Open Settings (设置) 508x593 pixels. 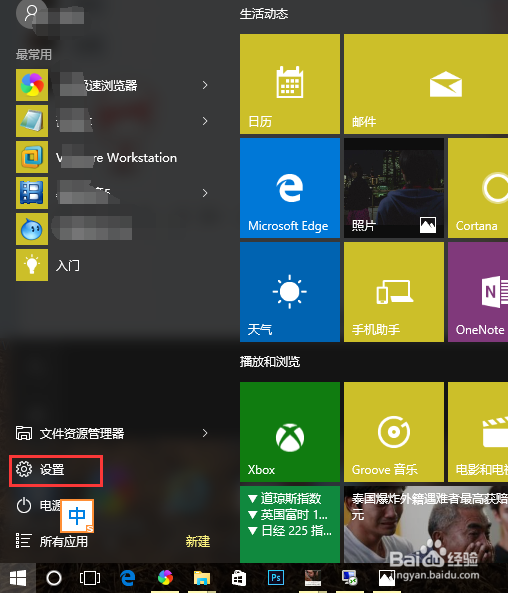pyautogui.click(x=56, y=470)
